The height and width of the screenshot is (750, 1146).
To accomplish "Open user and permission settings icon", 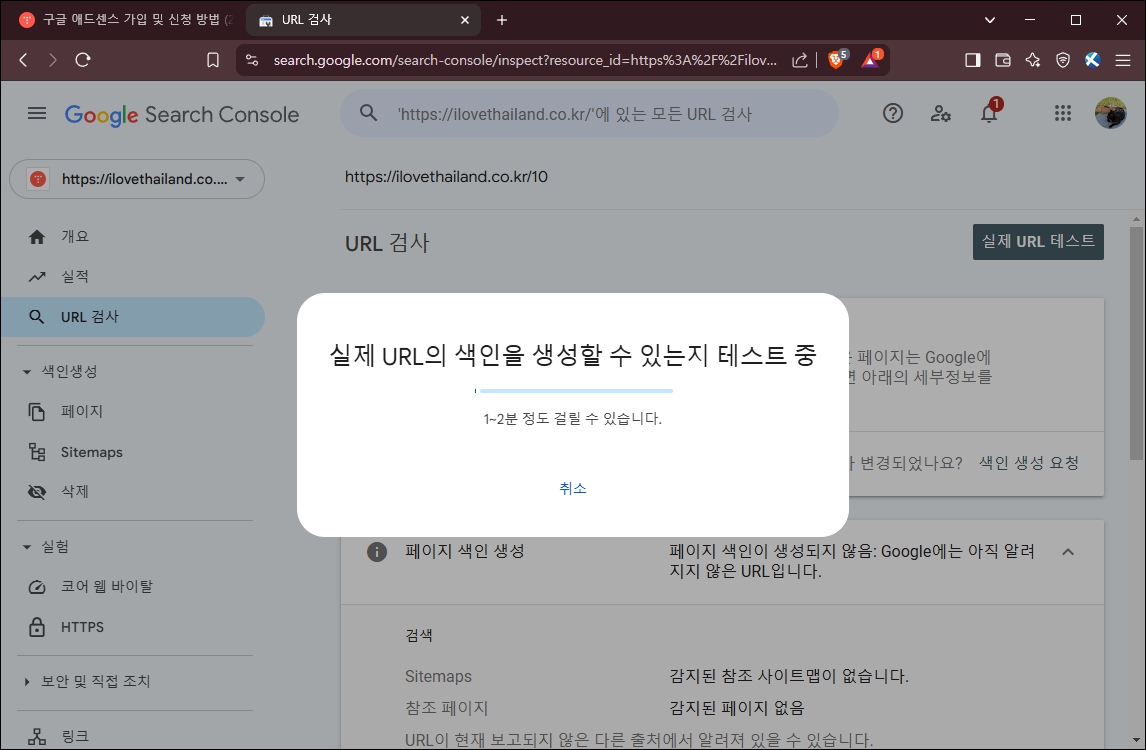I will [x=940, y=113].
